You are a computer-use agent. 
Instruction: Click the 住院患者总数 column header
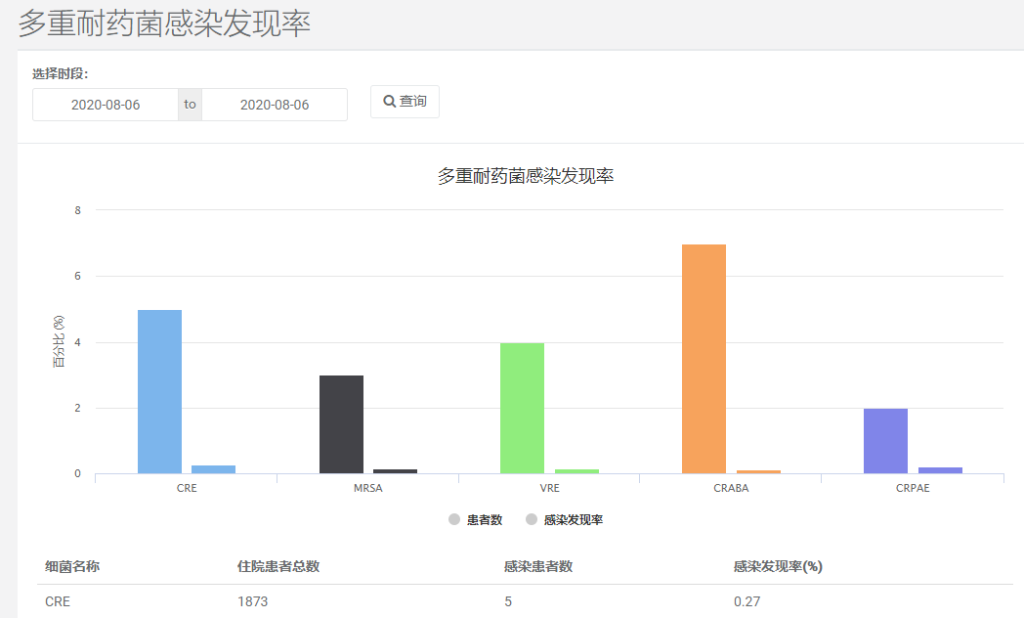coord(279,566)
